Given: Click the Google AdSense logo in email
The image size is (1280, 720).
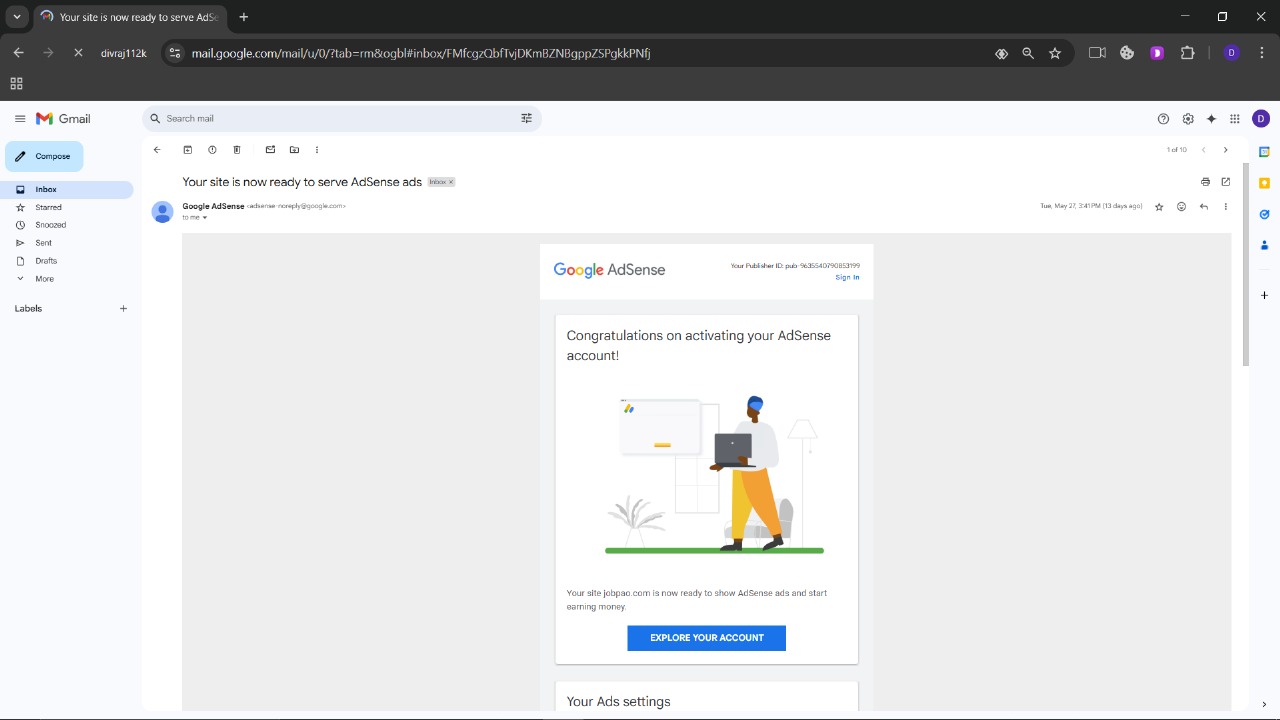Looking at the screenshot, I should click(x=609, y=270).
